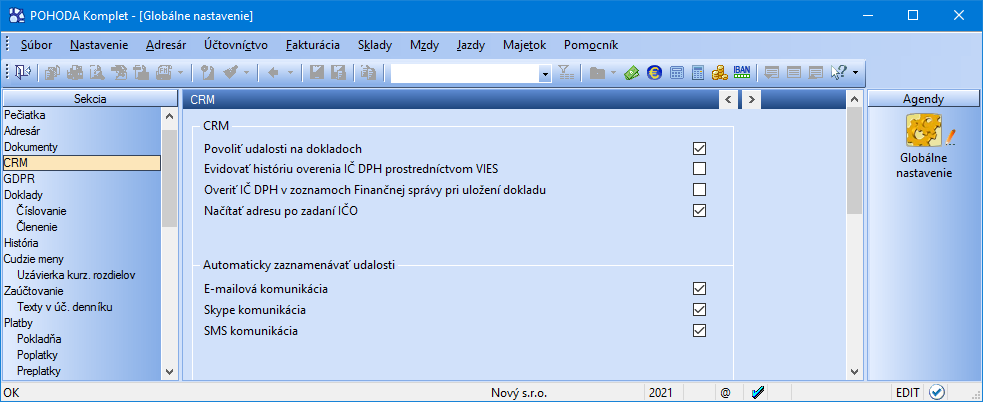Screen dimensions: 983x402
Task: Click the exit door icon in toolbar
Action: coord(22,73)
